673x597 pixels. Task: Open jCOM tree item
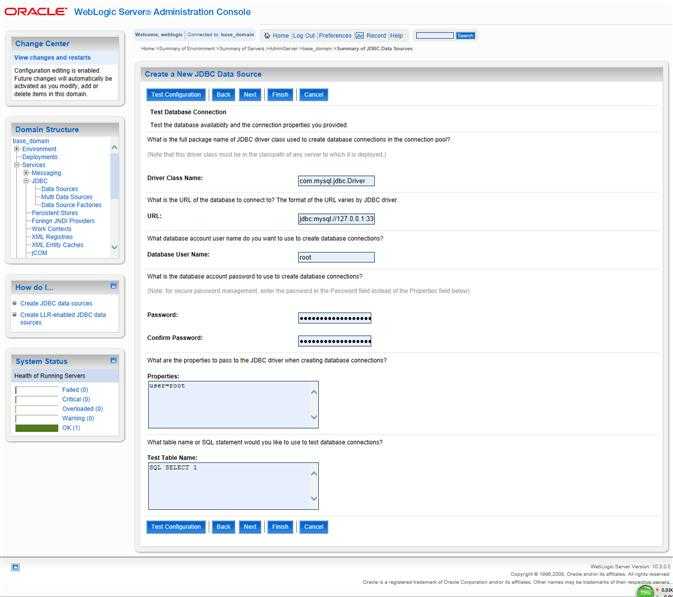pos(39,253)
